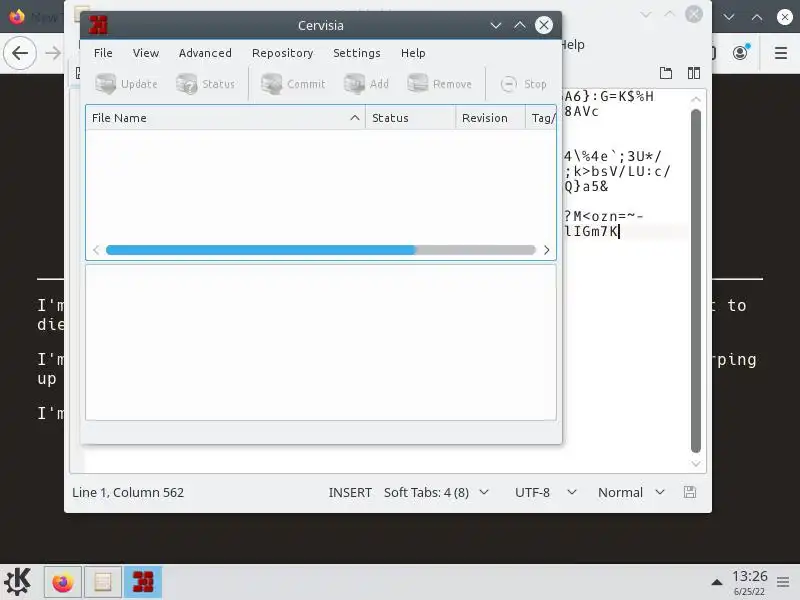
Task: Click the Commit toolbar button
Action: tap(293, 84)
